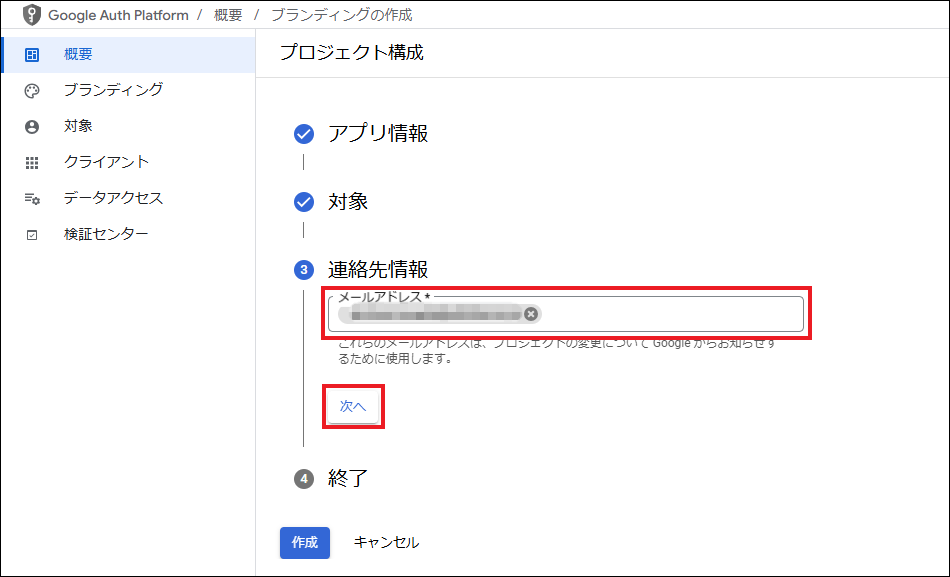Click the ブランディング palette icon
This screenshot has height=577, width=950.
click(32, 90)
